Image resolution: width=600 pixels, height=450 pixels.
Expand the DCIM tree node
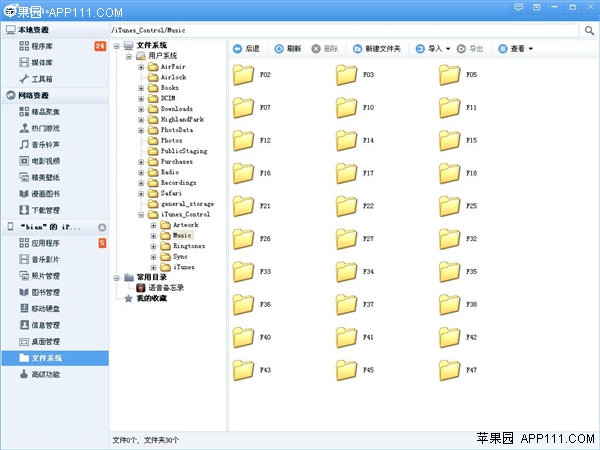(x=141, y=98)
